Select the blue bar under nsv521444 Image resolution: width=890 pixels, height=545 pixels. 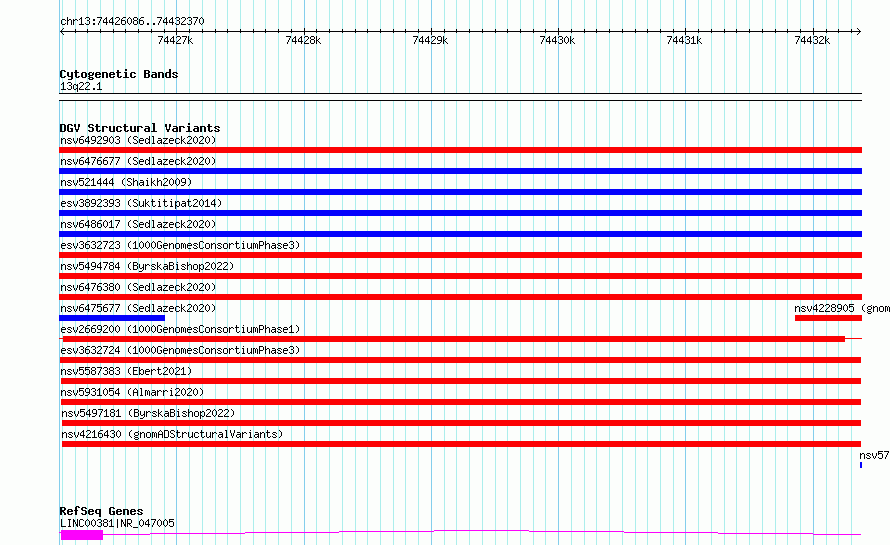460,192
